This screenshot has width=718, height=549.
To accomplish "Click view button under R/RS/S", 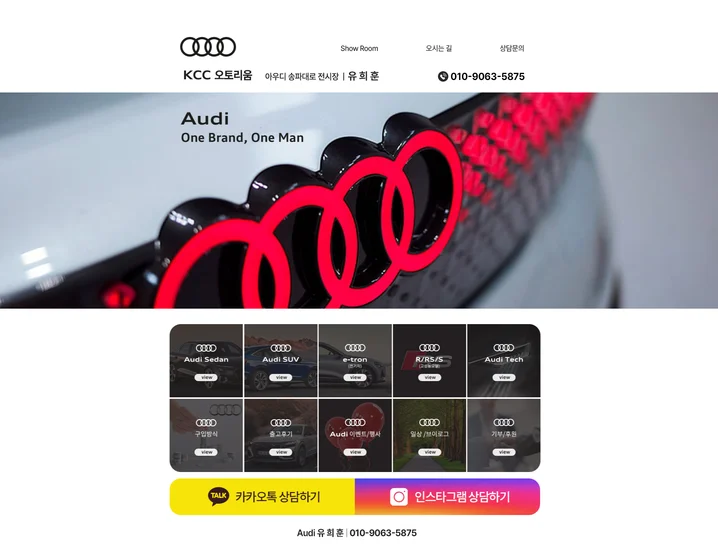I will (430, 377).
